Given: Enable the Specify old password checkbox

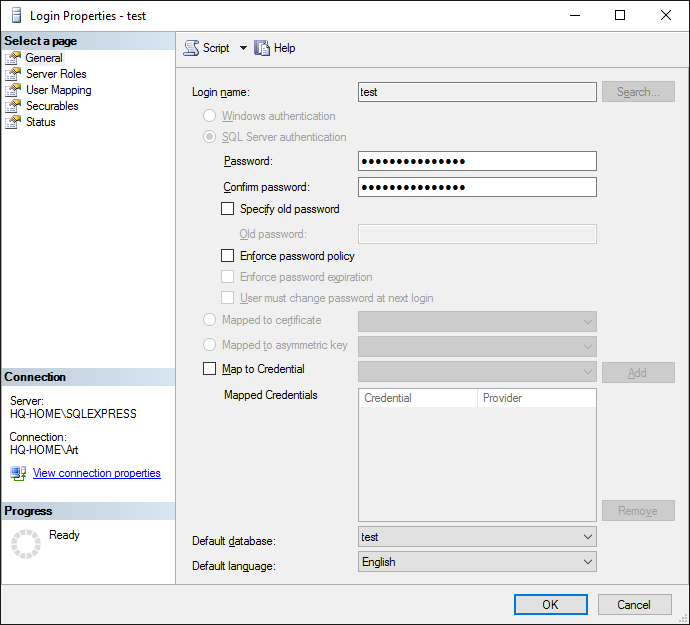Looking at the screenshot, I should [227, 209].
